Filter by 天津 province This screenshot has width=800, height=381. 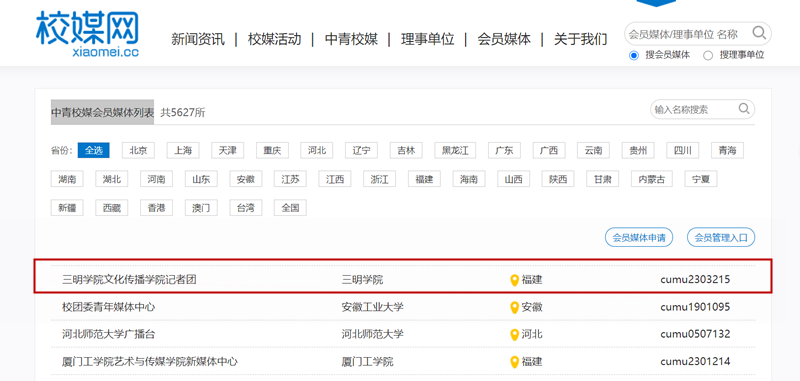pyautogui.click(x=228, y=150)
